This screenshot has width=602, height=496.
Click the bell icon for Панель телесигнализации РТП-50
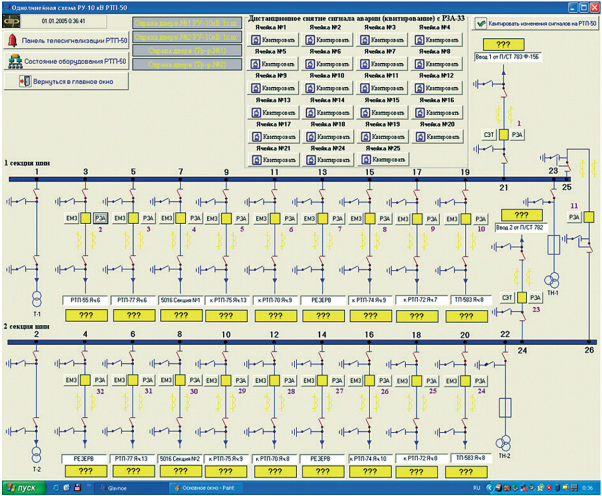[13, 41]
